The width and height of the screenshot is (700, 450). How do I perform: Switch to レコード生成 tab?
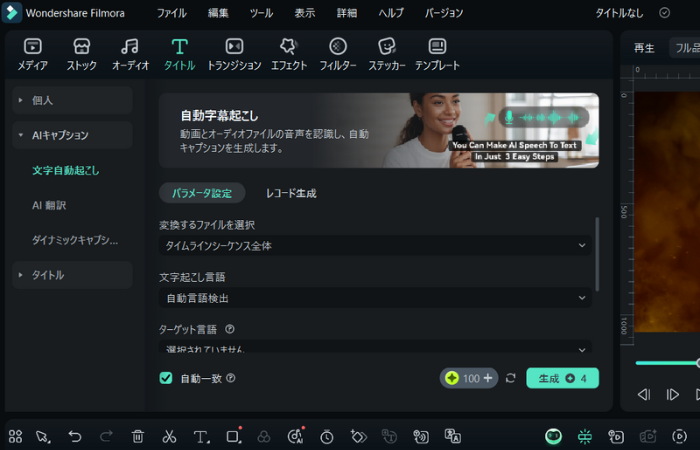pos(291,193)
